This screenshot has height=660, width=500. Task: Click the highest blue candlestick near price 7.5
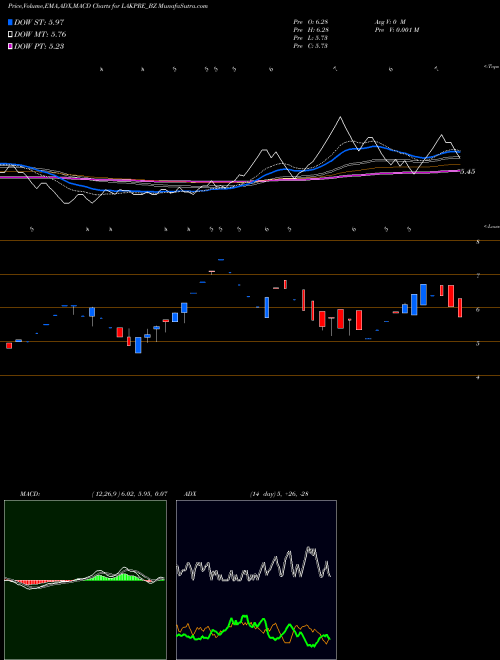click(x=221, y=260)
